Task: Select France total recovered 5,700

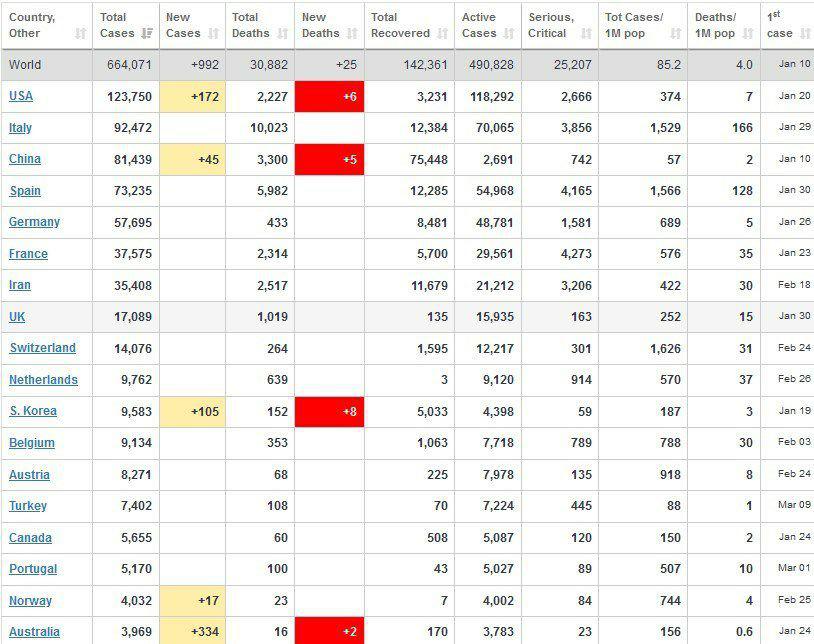Action: [x=432, y=254]
